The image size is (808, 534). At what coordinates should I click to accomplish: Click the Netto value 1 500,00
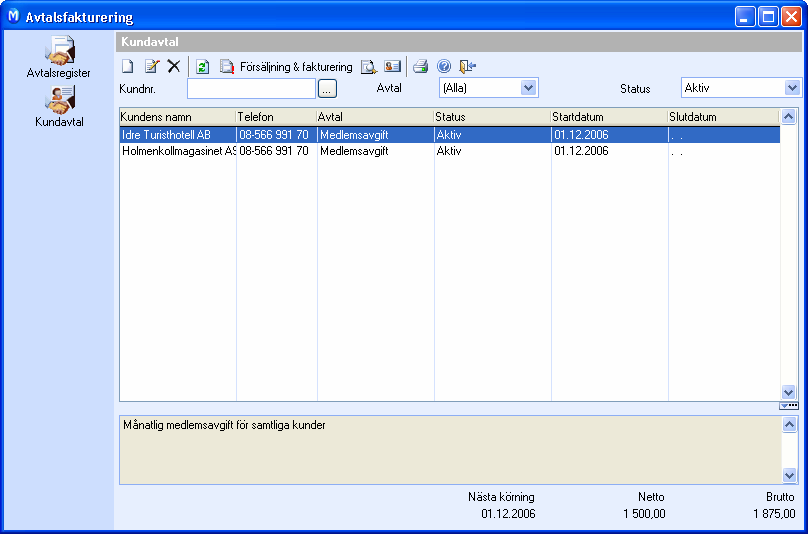(x=644, y=514)
